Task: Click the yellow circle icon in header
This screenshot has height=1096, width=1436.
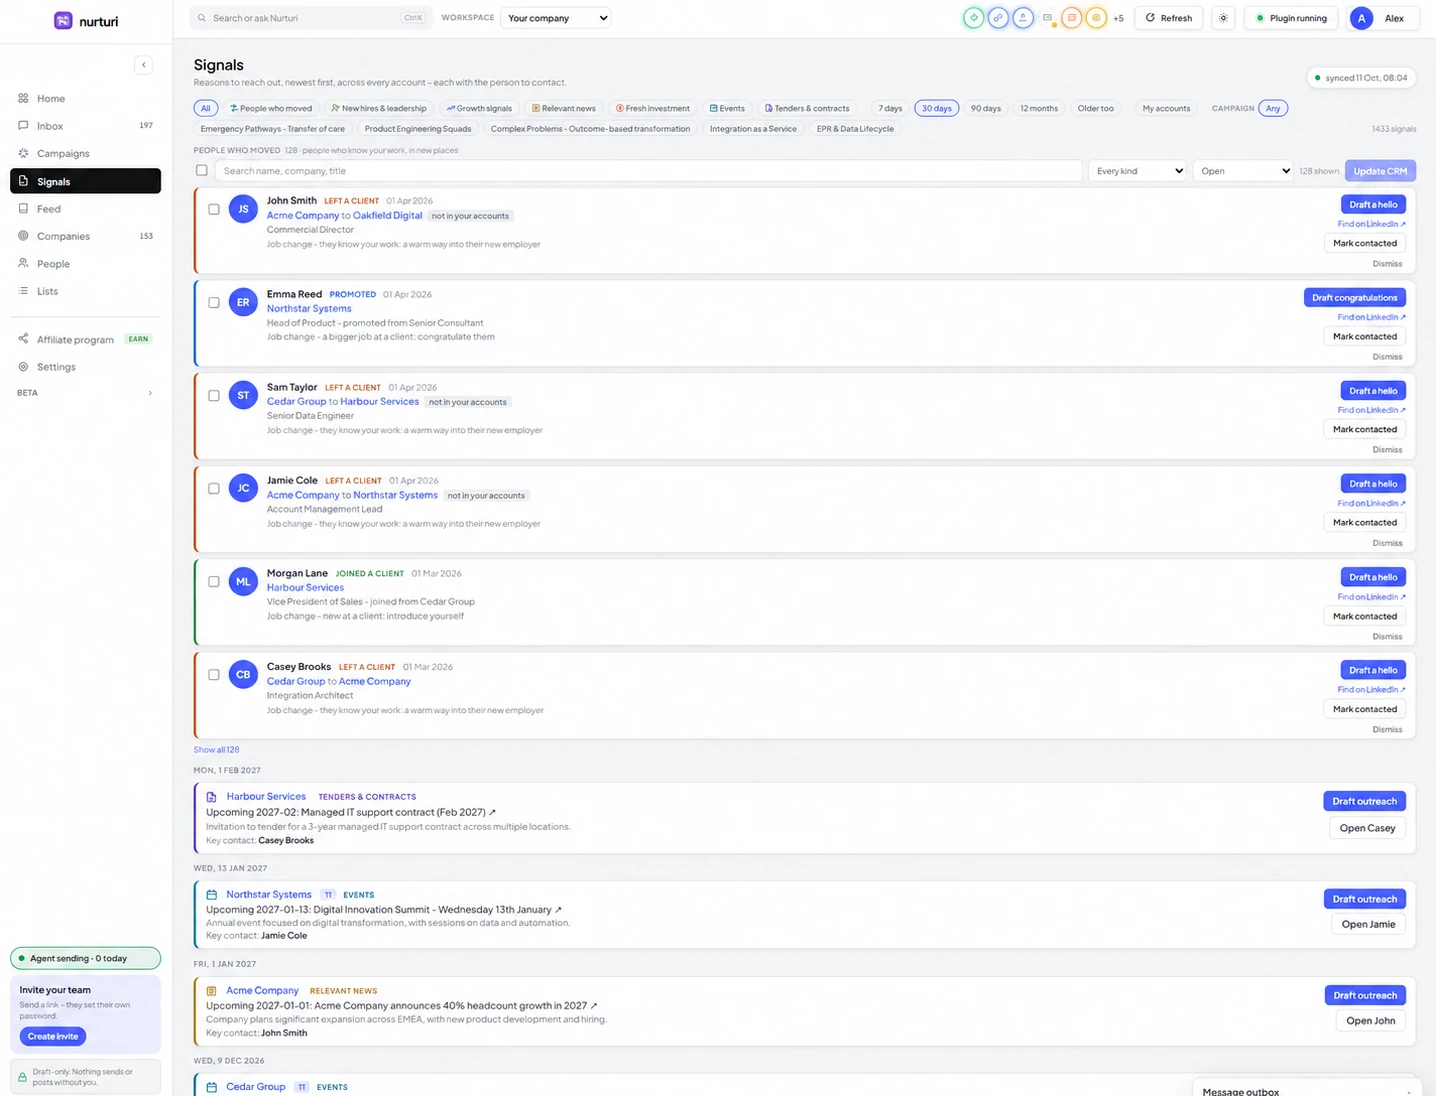Action: pos(1096,18)
